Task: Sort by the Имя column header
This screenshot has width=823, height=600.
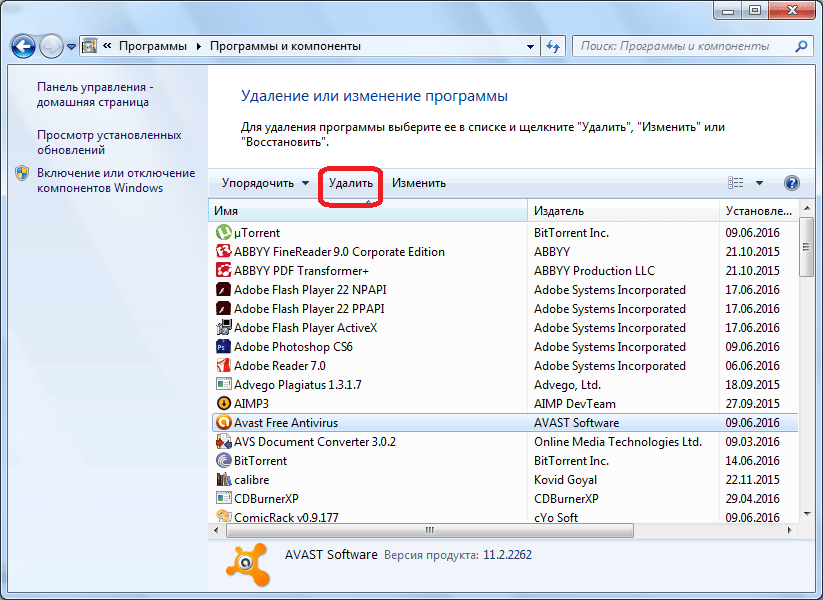Action: pyautogui.click(x=368, y=210)
